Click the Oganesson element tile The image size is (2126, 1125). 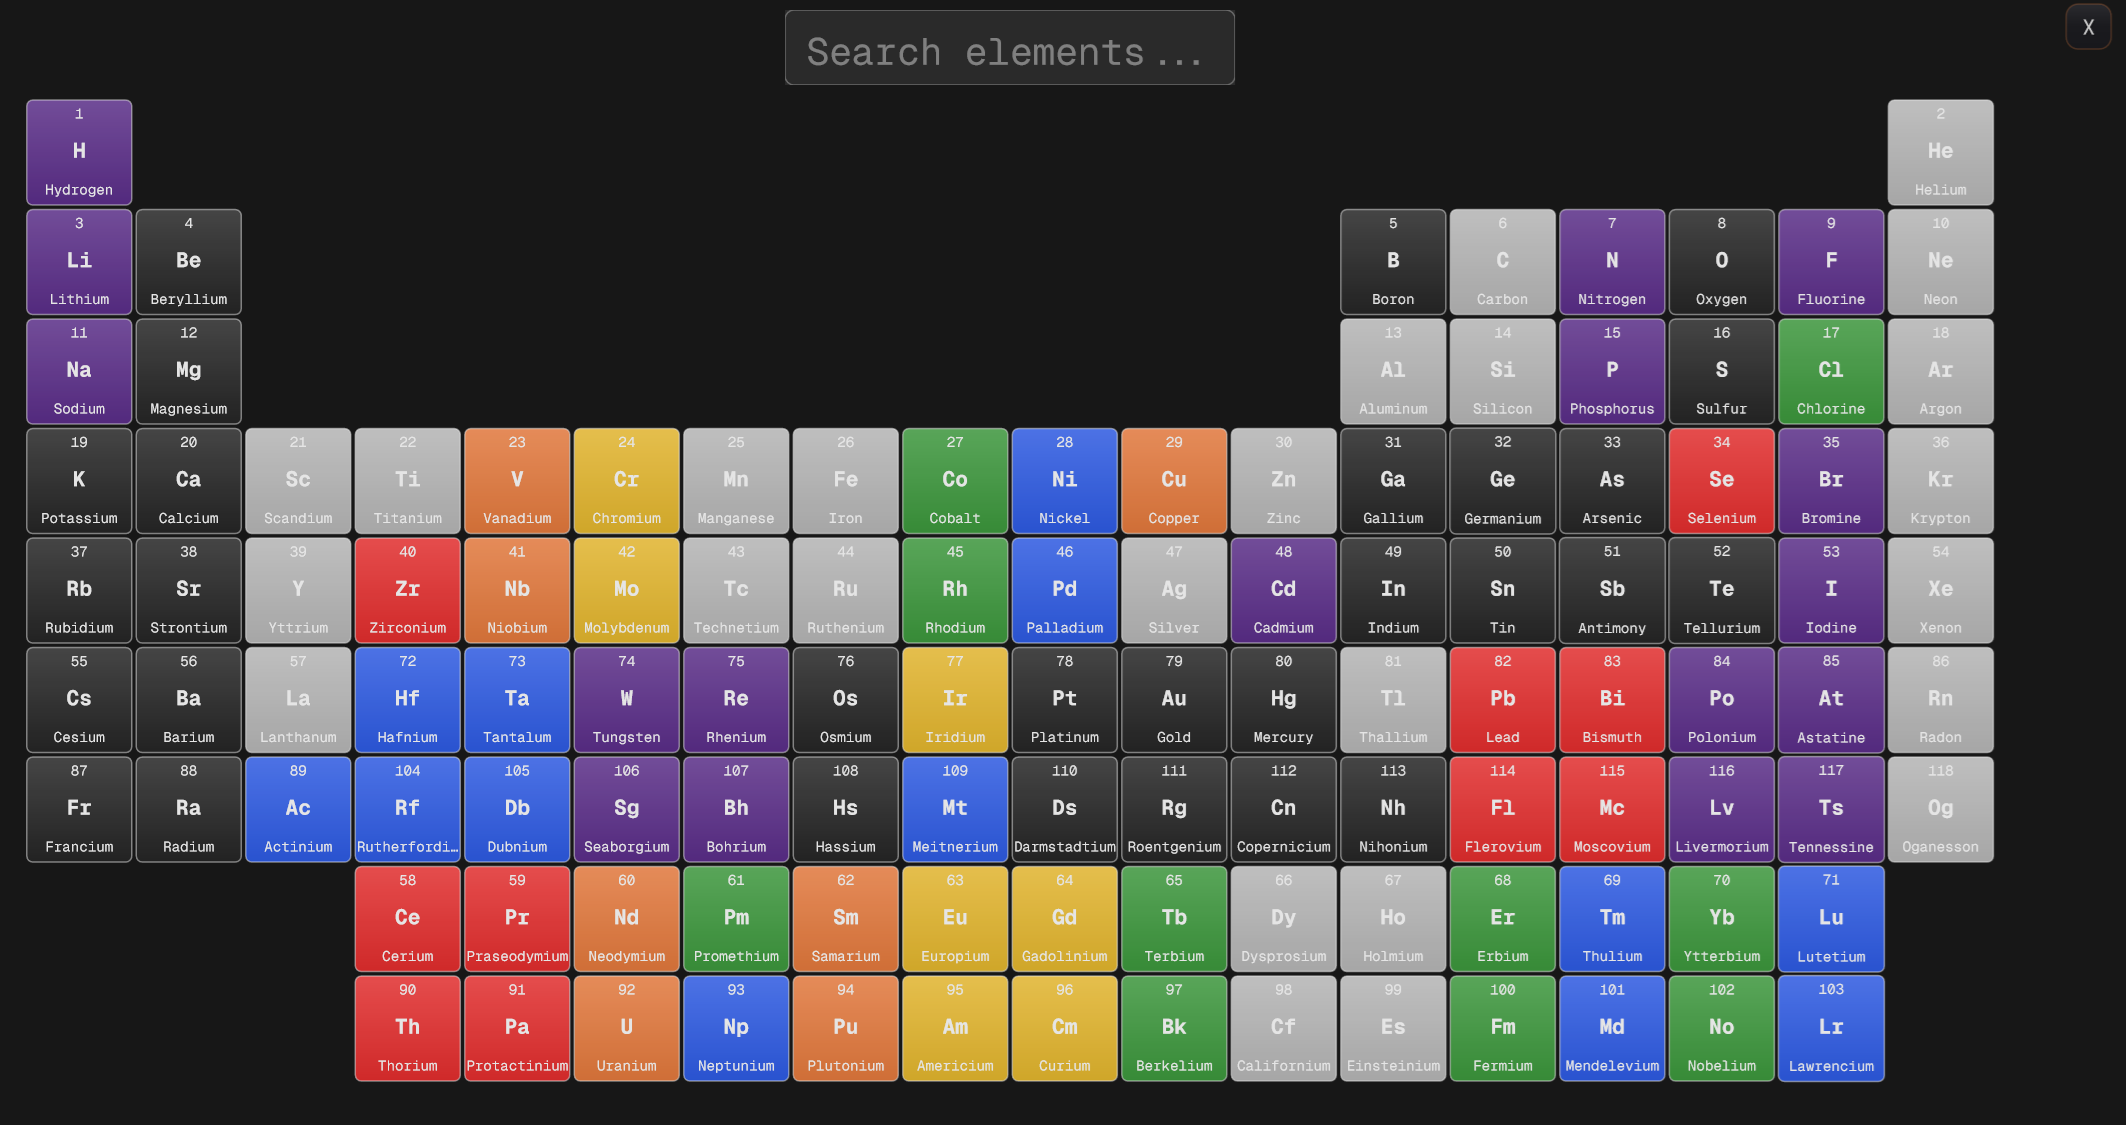pyautogui.click(x=1940, y=809)
